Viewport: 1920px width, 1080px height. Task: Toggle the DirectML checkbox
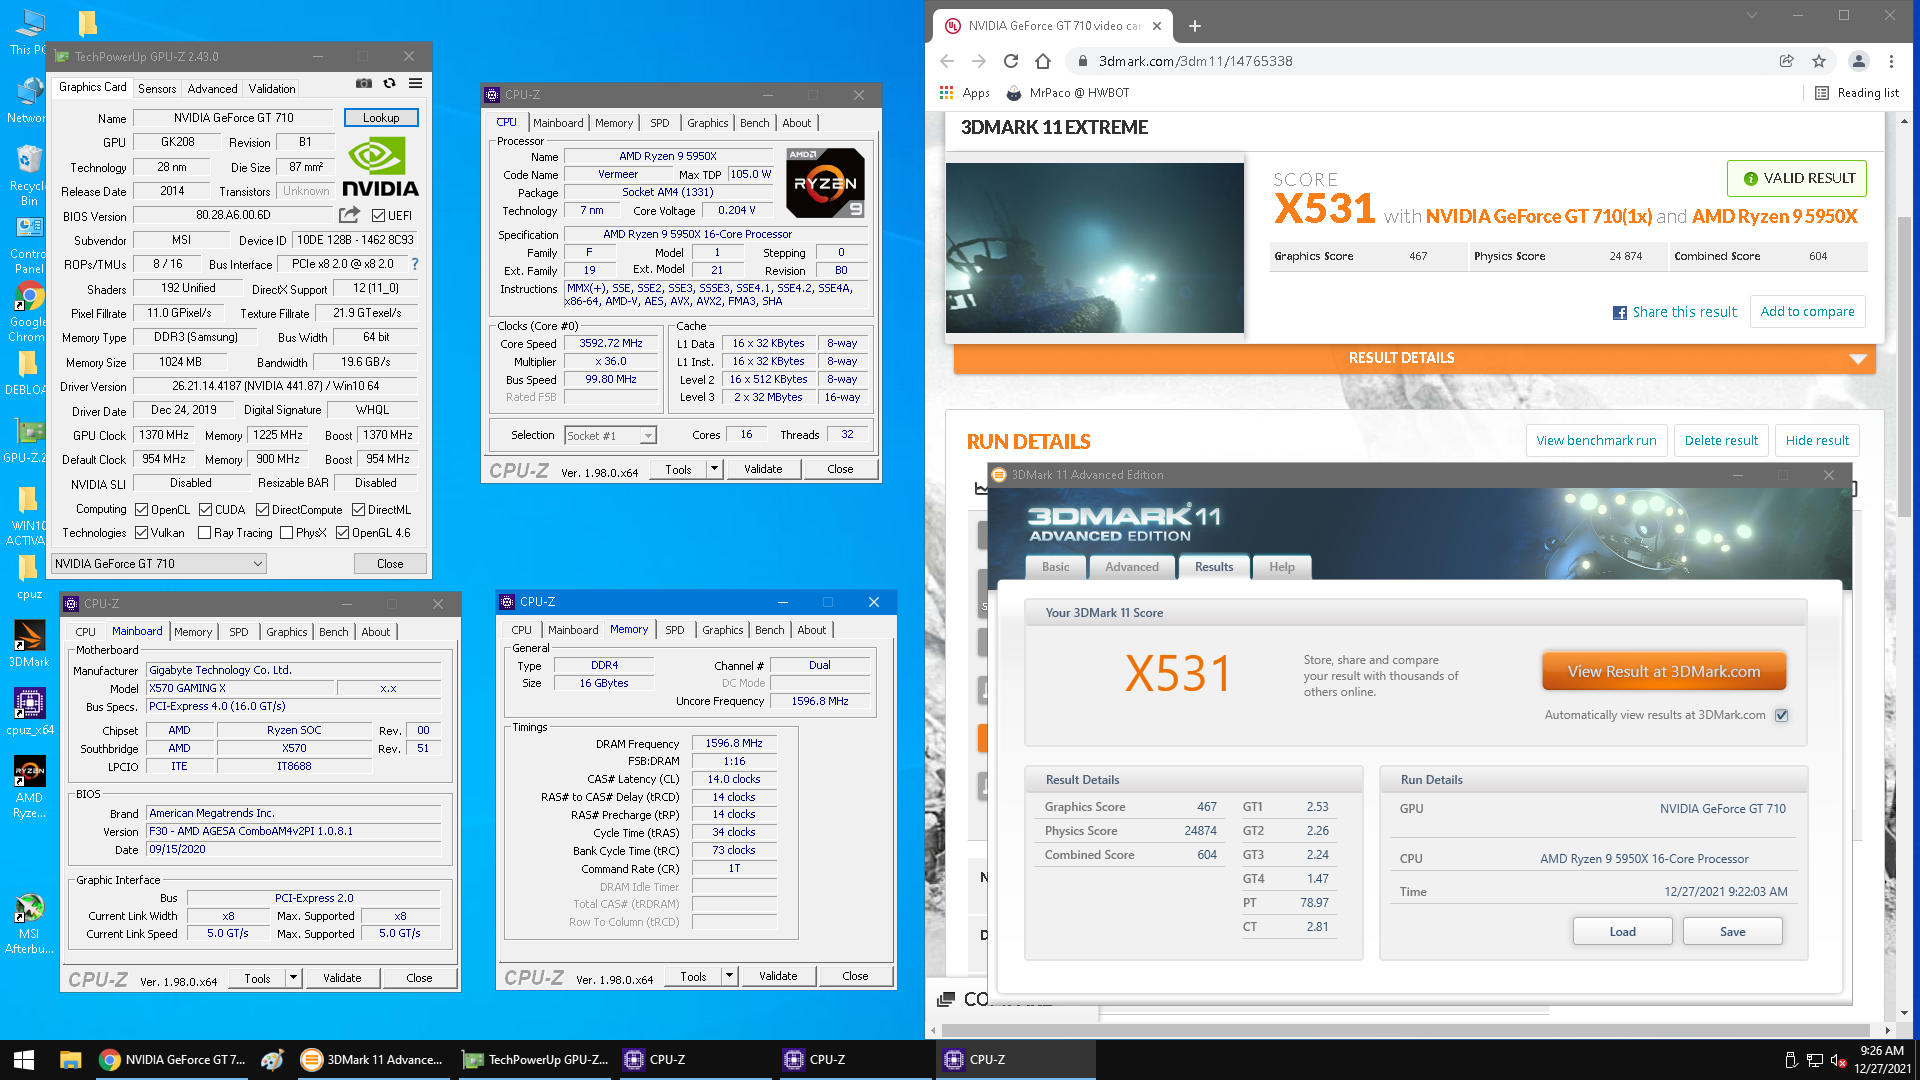click(x=358, y=510)
